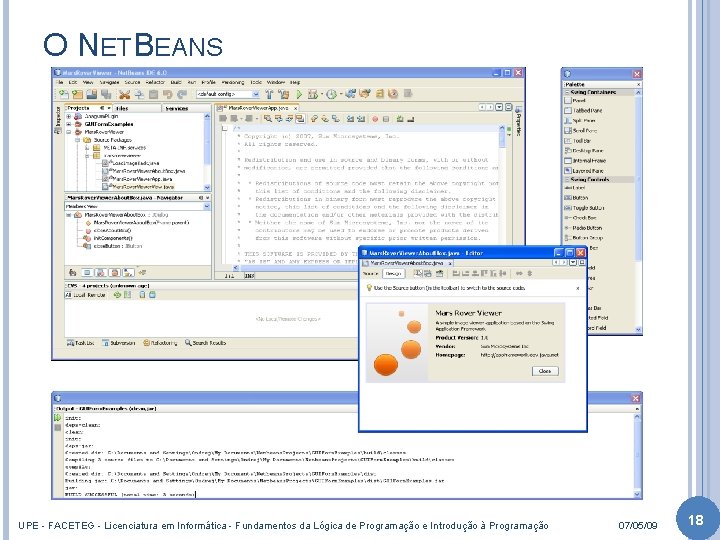
Task: Click Desktop Pane in the Palette
Action: 583,151
